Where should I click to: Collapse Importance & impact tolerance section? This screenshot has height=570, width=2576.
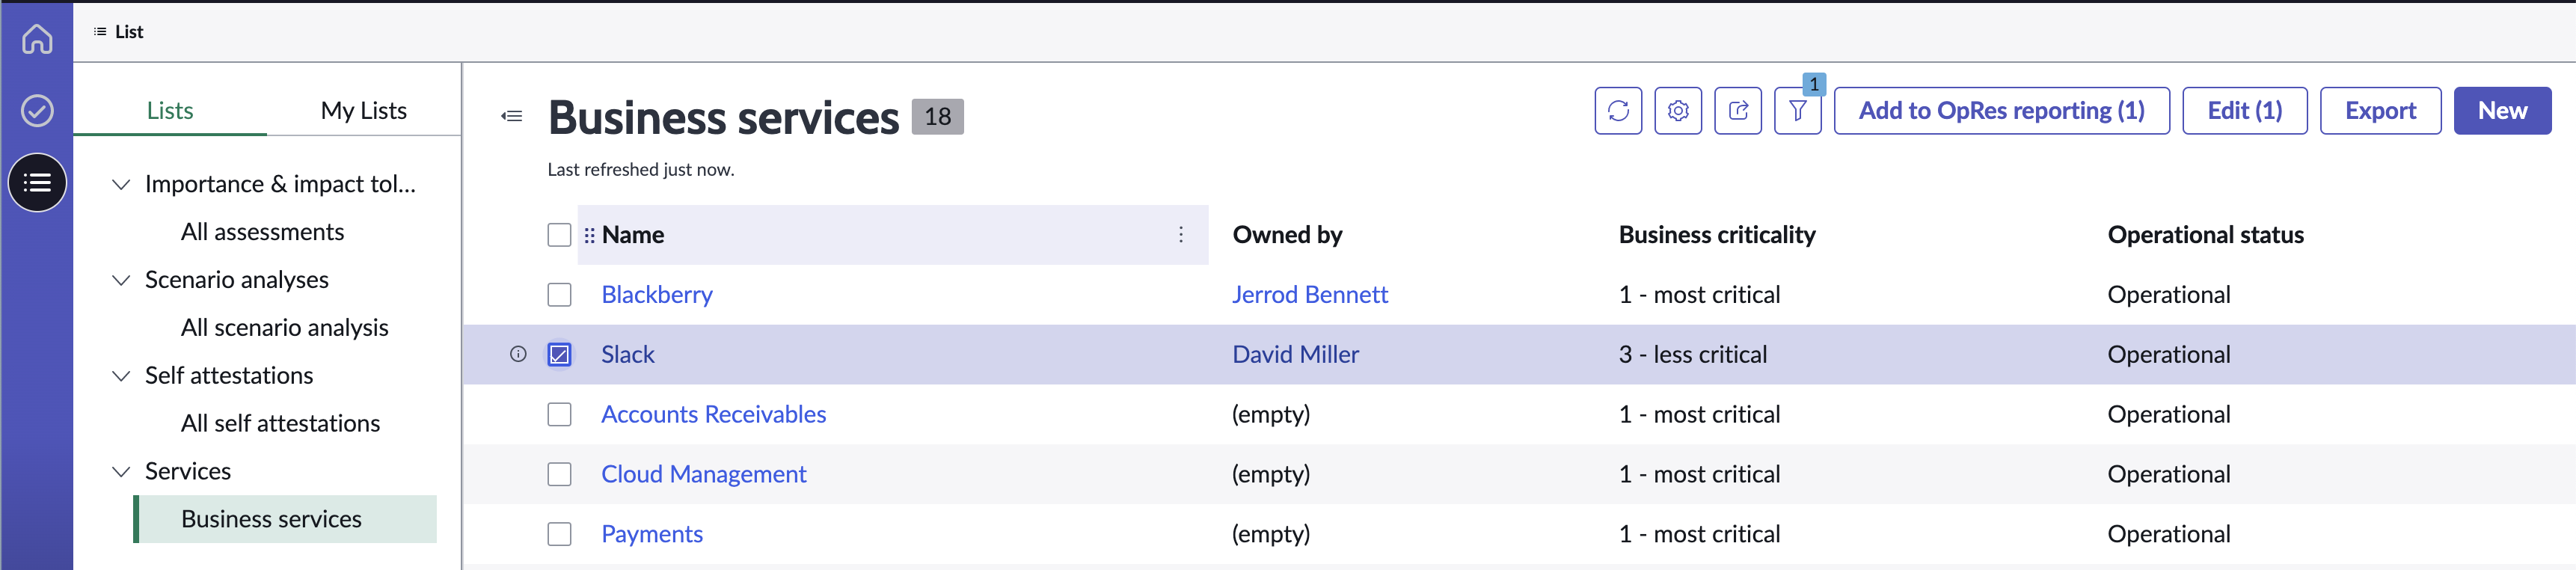pos(121,184)
